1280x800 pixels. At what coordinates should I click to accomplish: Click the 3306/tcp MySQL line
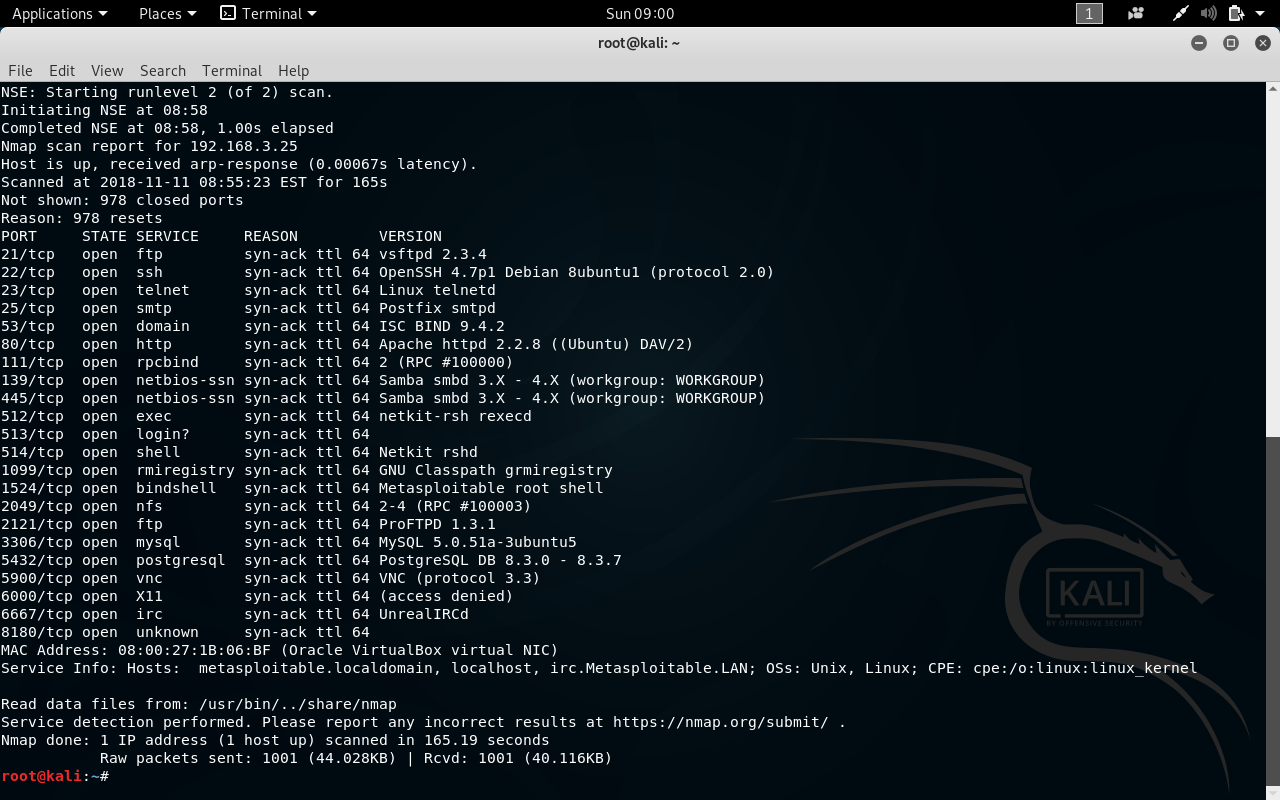[289, 542]
